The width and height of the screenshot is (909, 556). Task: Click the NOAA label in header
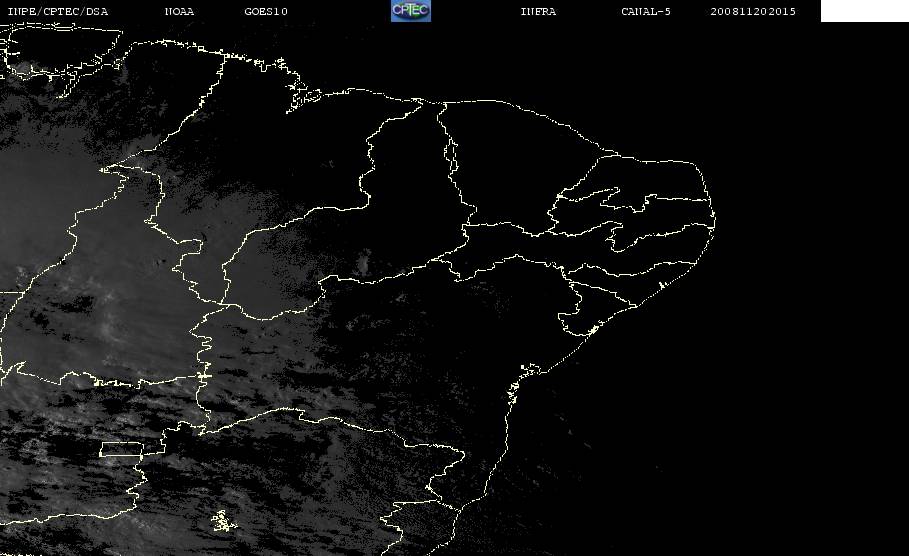[179, 11]
